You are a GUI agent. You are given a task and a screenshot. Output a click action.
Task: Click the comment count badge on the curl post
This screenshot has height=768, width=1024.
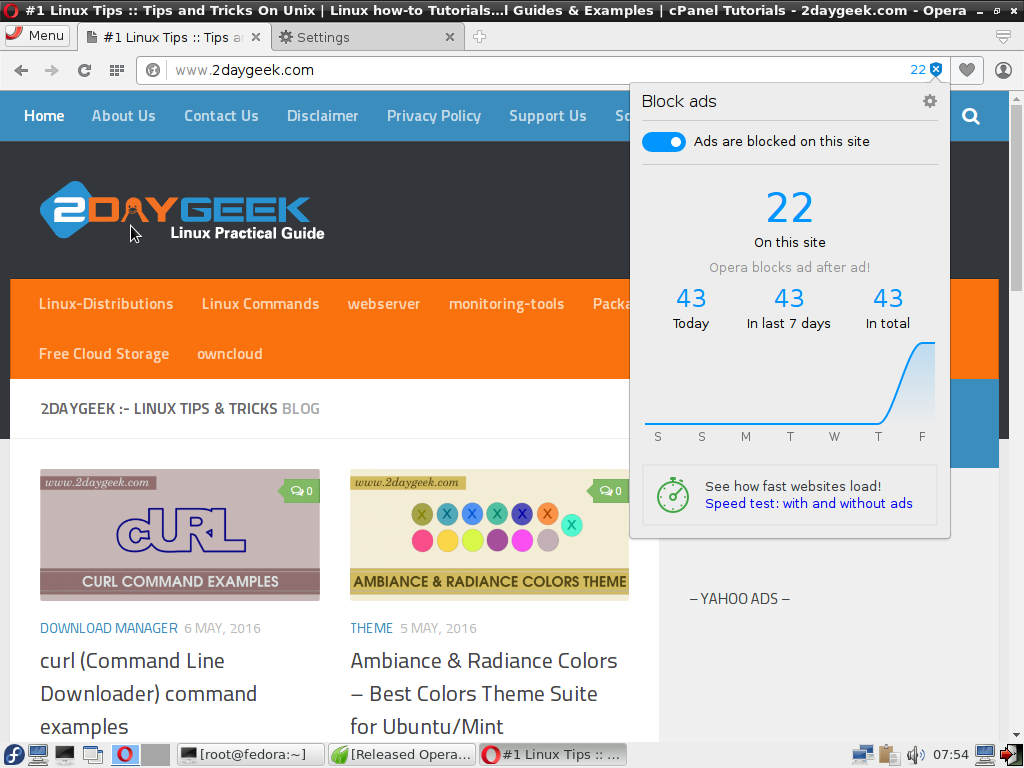coord(301,491)
